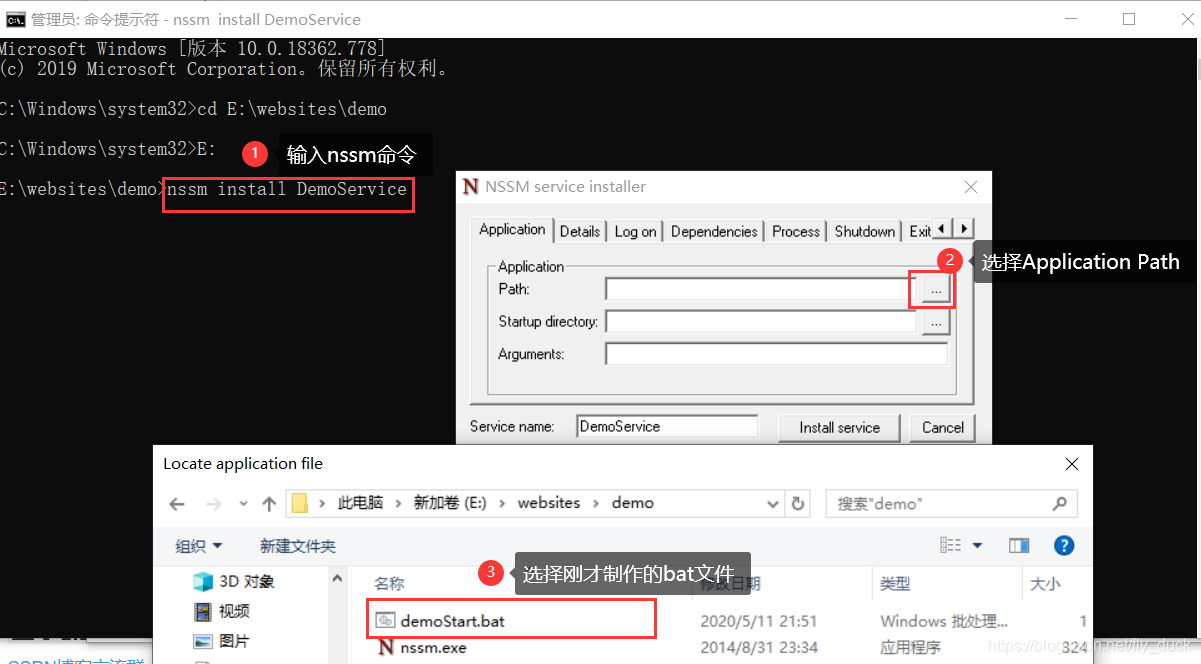Select 3D 对象 in navigation pane

coord(234,581)
